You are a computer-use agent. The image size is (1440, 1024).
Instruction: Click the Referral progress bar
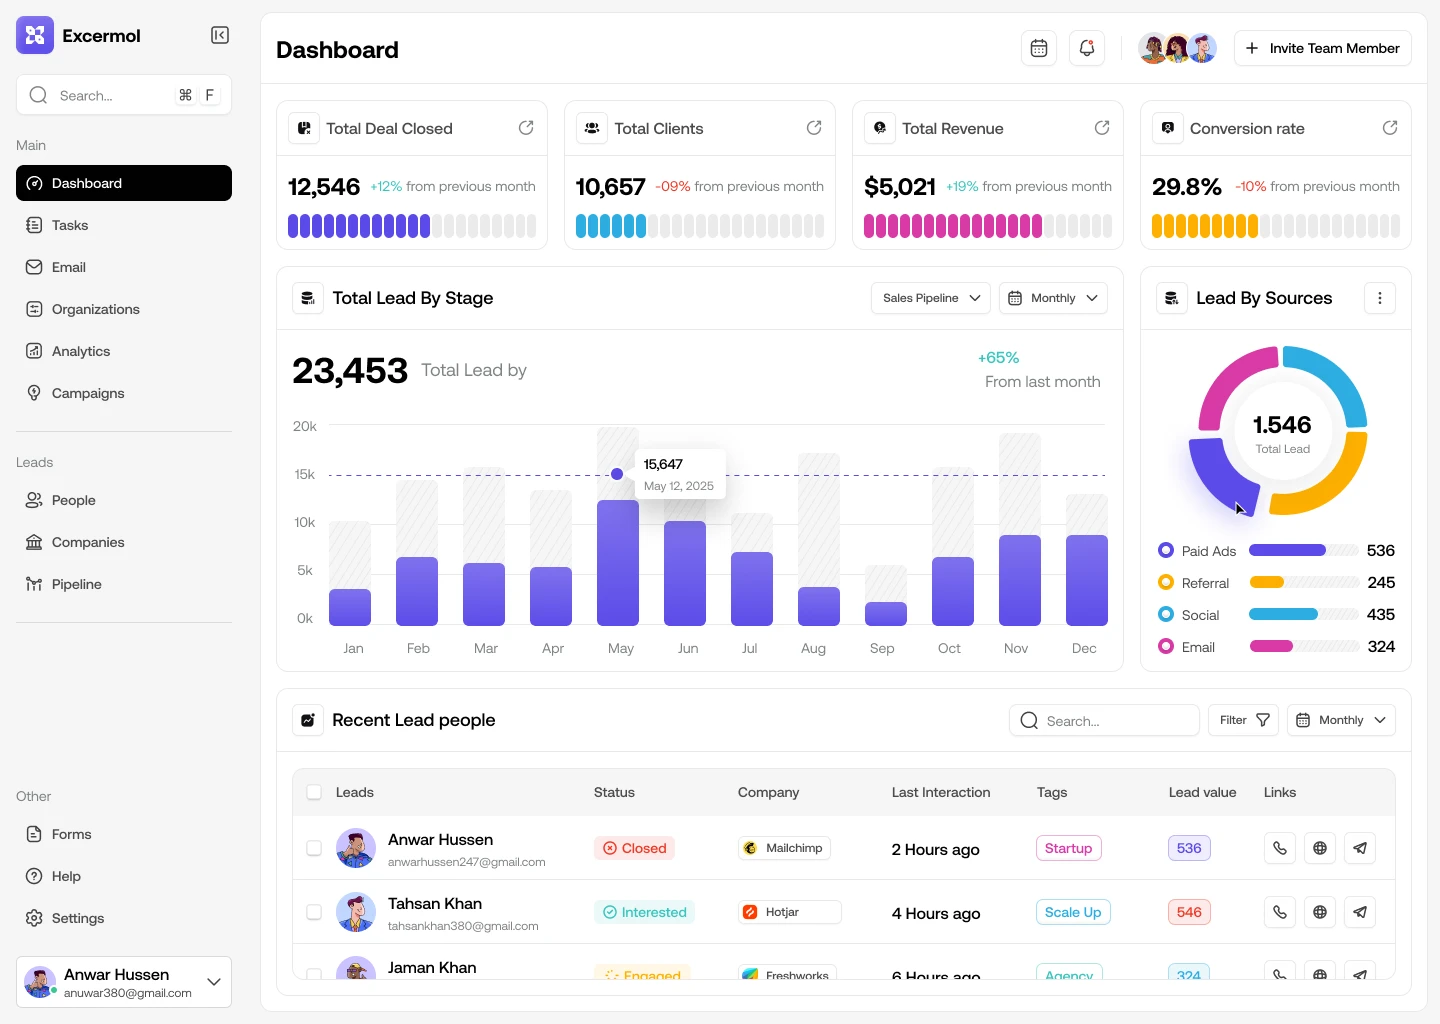[x=1304, y=582]
